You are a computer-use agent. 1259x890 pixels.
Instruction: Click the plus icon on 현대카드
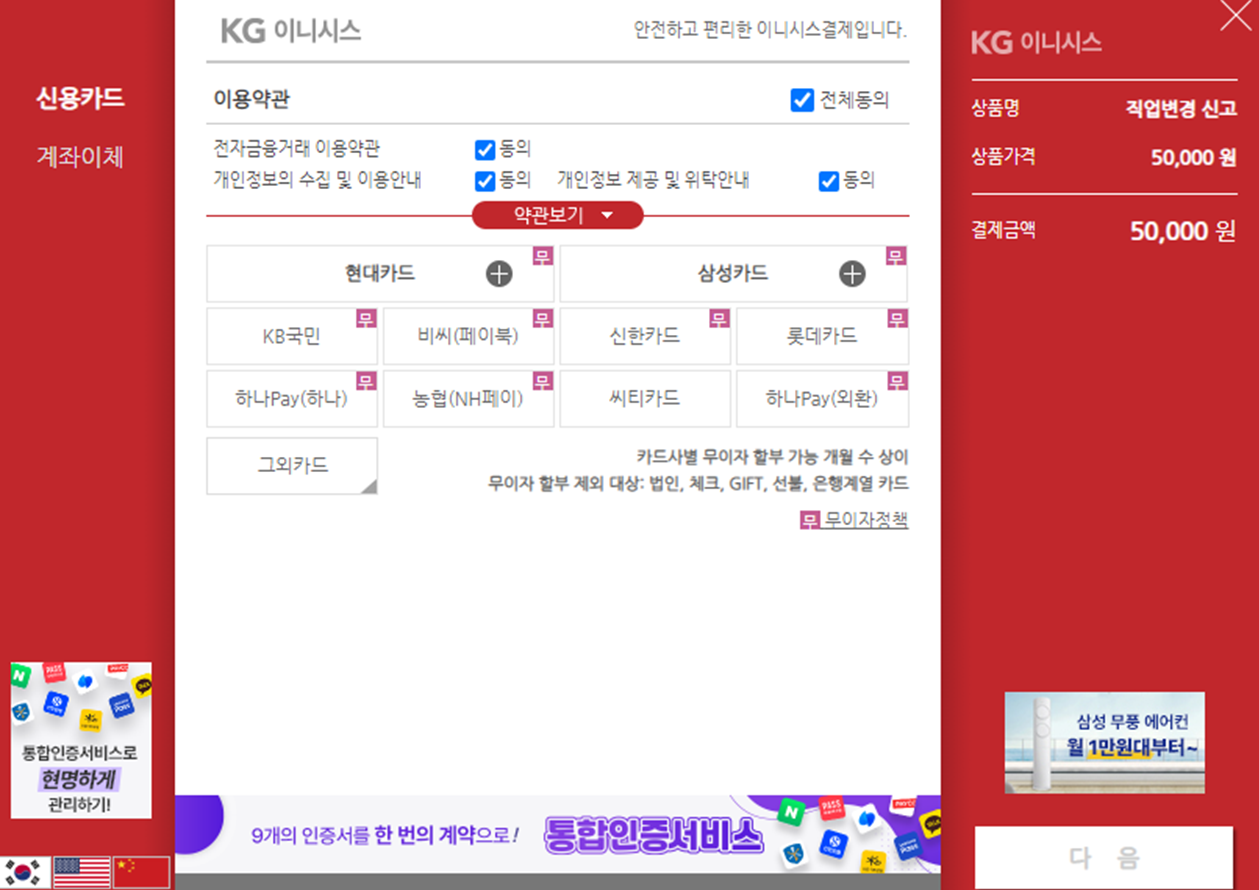point(499,274)
